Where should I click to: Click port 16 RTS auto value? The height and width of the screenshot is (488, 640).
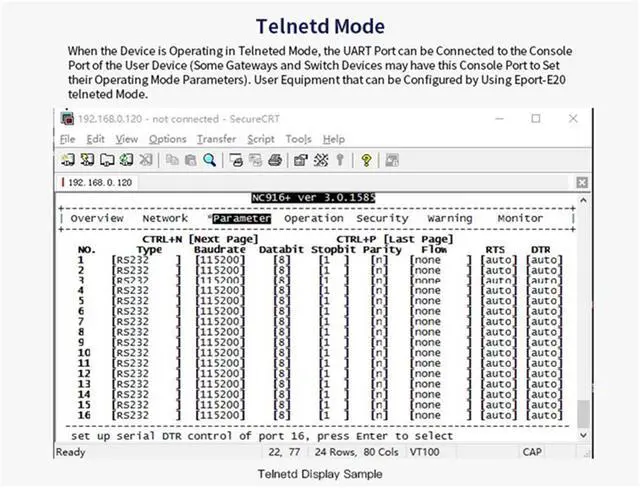[498, 415]
